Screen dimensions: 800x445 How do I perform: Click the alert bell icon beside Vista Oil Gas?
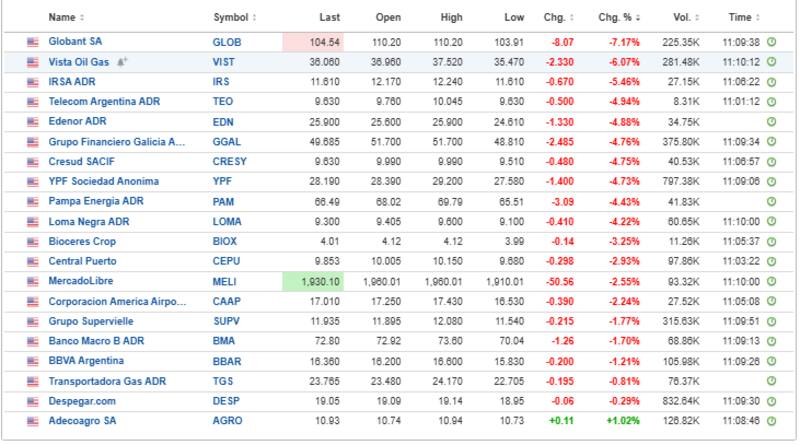(122, 61)
